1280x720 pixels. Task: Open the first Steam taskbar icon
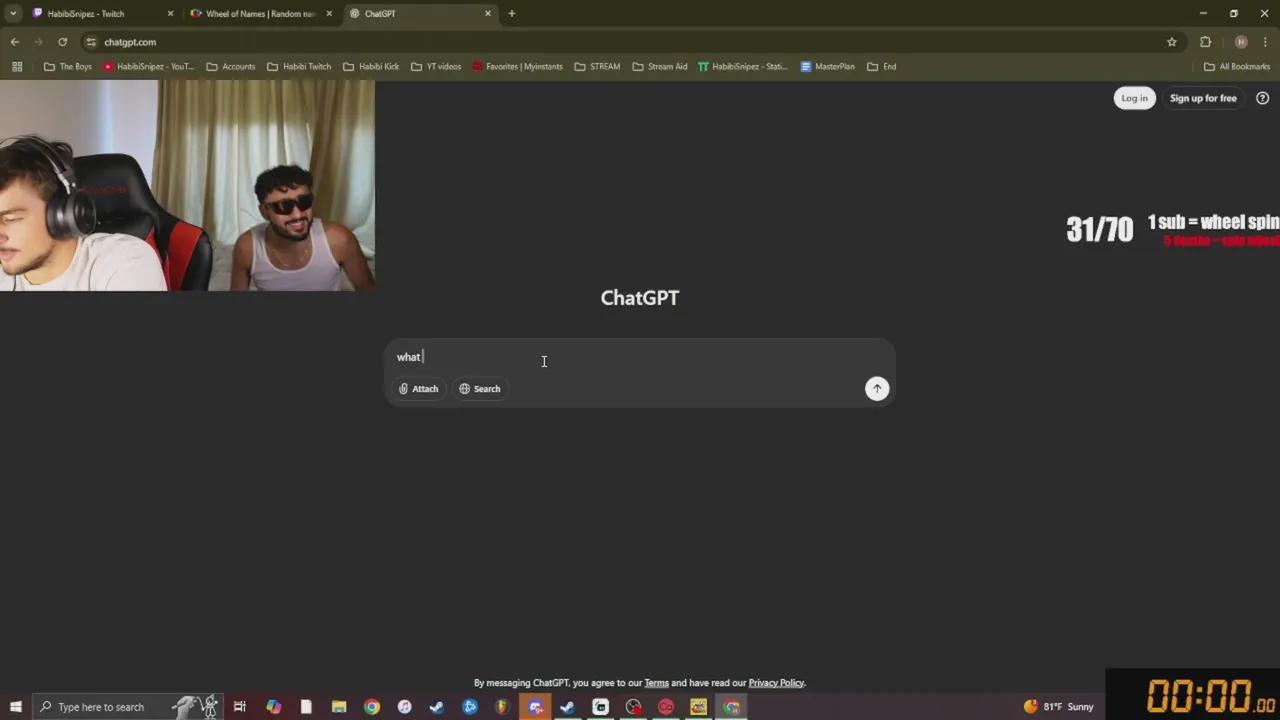(437, 707)
